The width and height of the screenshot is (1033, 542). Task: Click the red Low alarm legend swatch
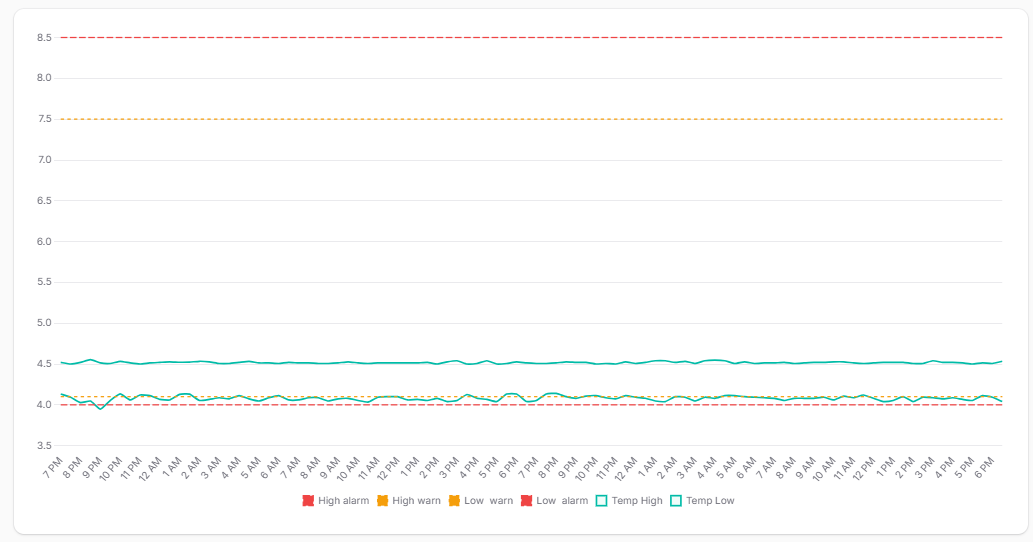tap(526, 500)
